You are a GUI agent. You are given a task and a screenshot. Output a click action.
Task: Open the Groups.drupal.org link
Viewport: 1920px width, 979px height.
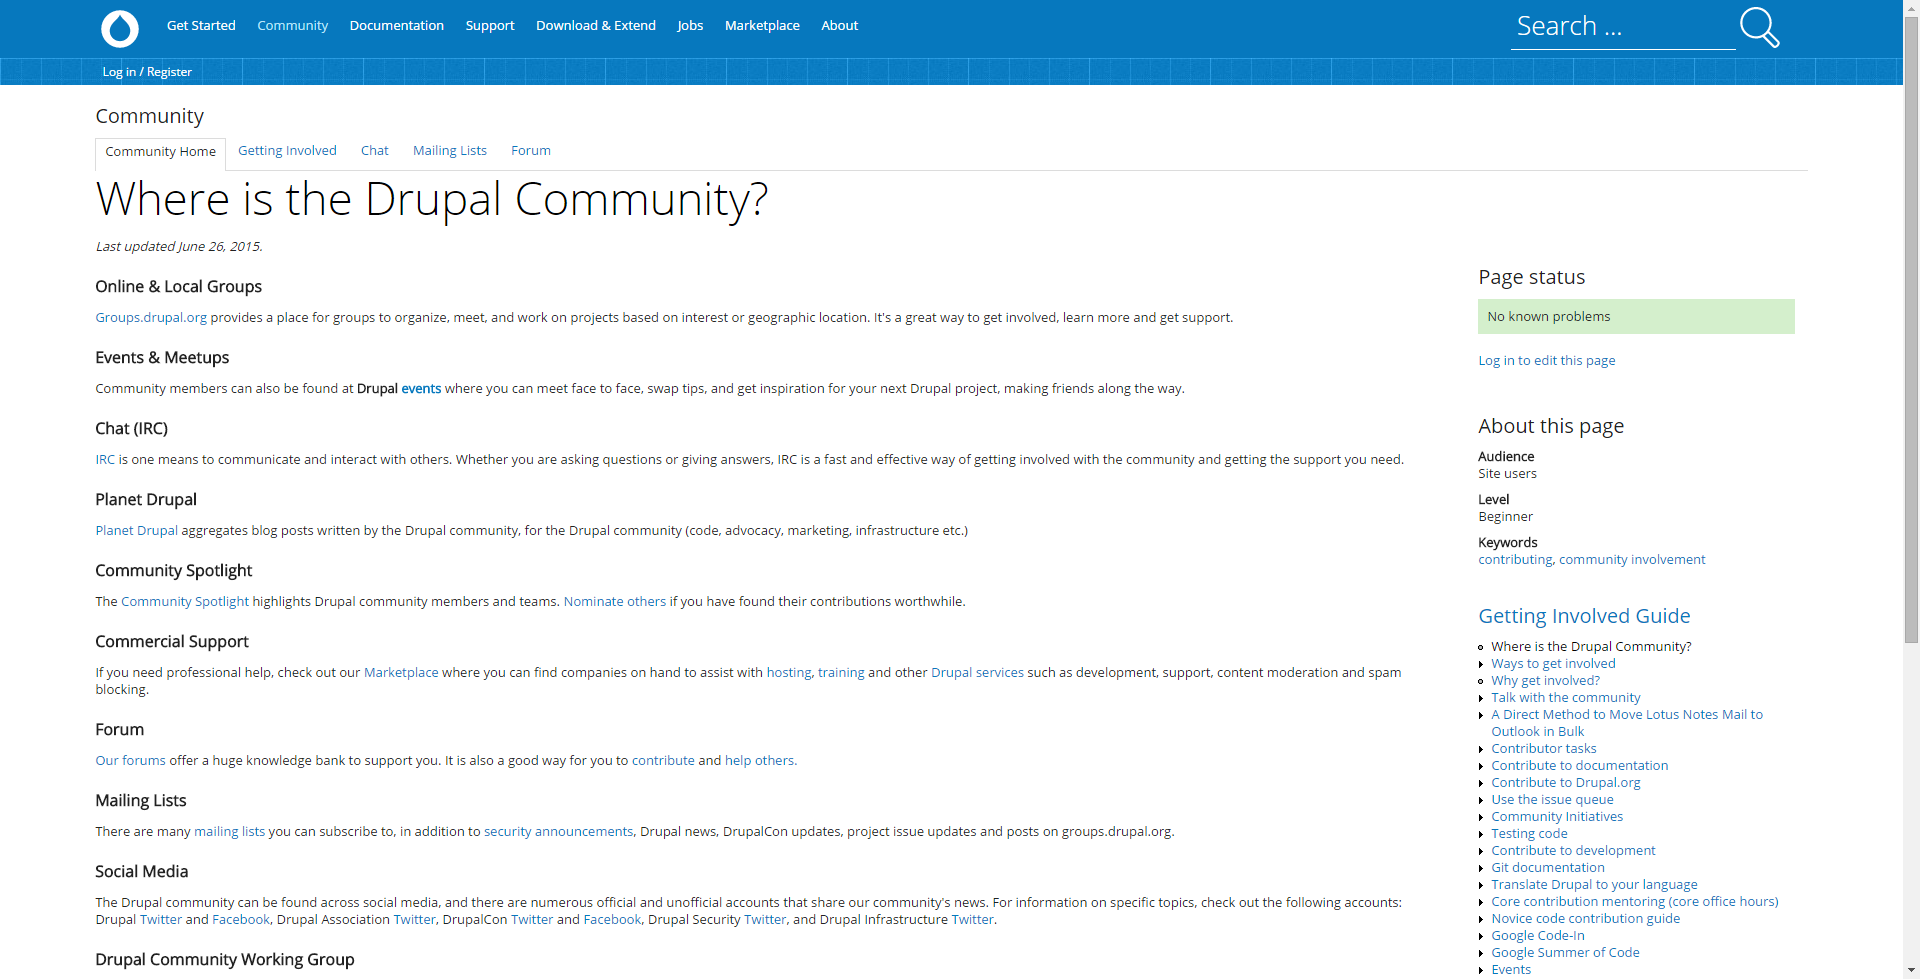(x=151, y=317)
